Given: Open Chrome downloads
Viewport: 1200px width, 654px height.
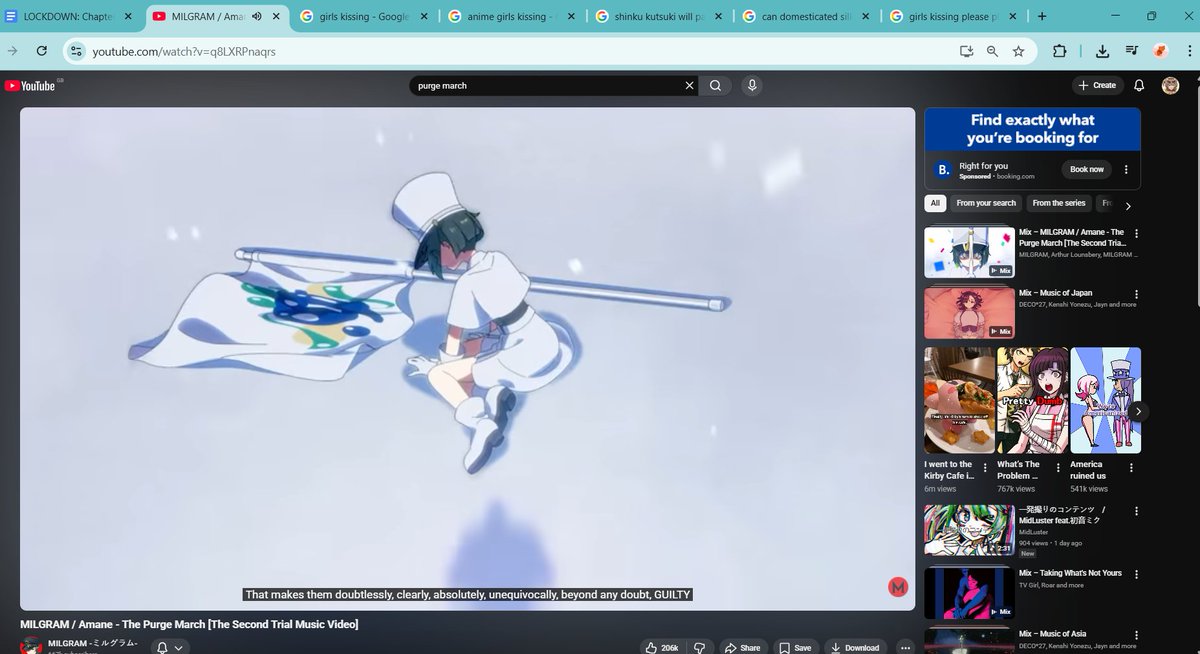Looking at the screenshot, I should [1102, 51].
